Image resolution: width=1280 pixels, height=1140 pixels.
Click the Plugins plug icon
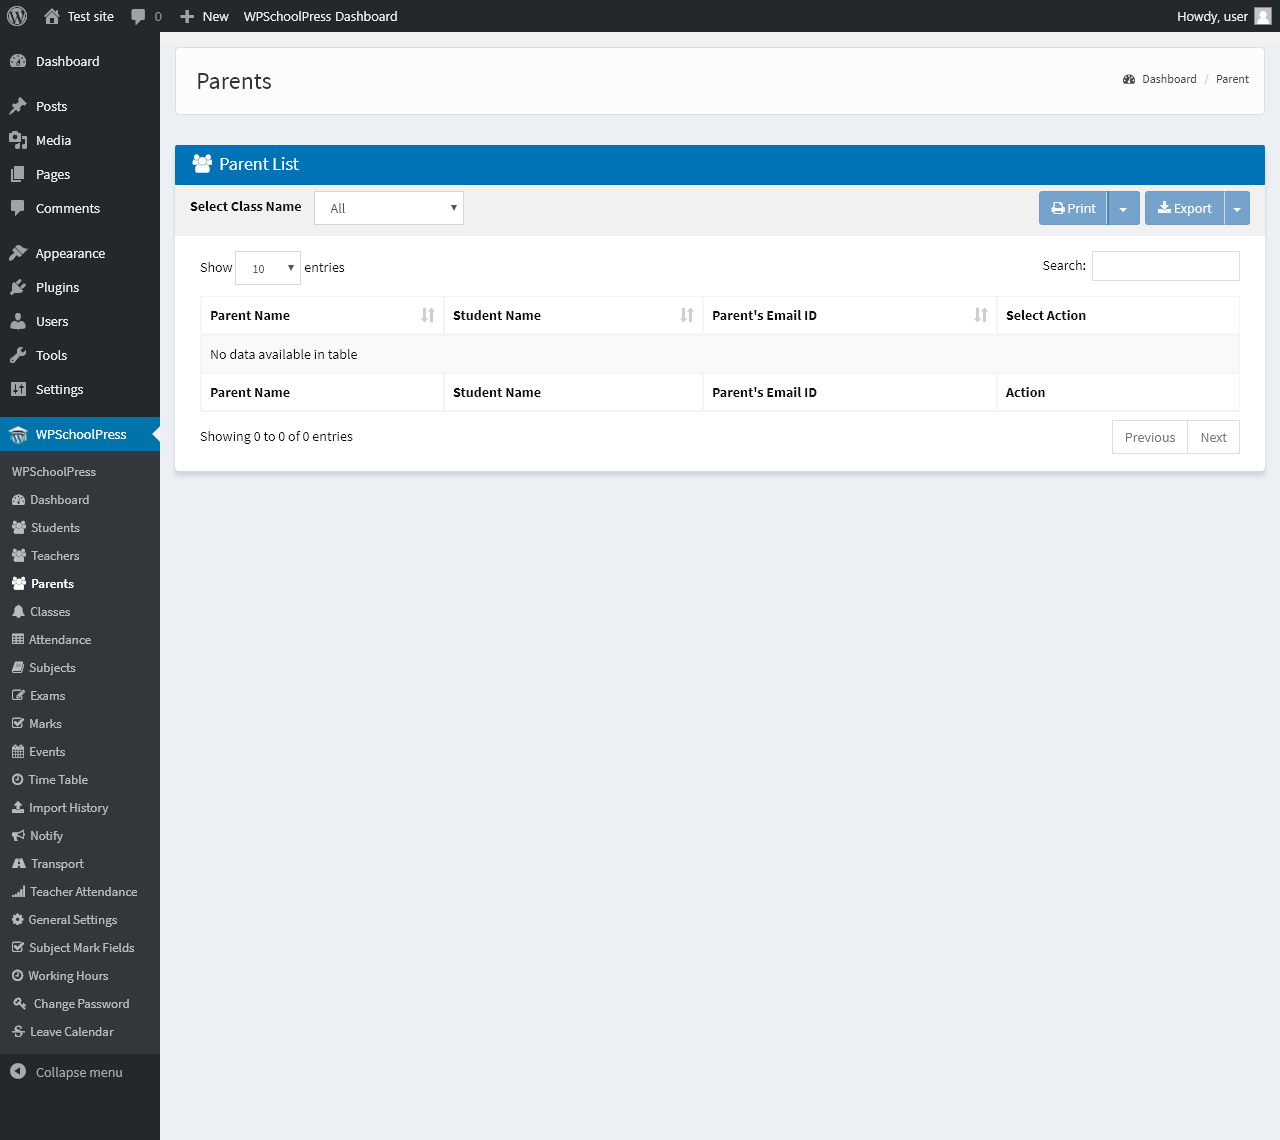[x=18, y=287]
